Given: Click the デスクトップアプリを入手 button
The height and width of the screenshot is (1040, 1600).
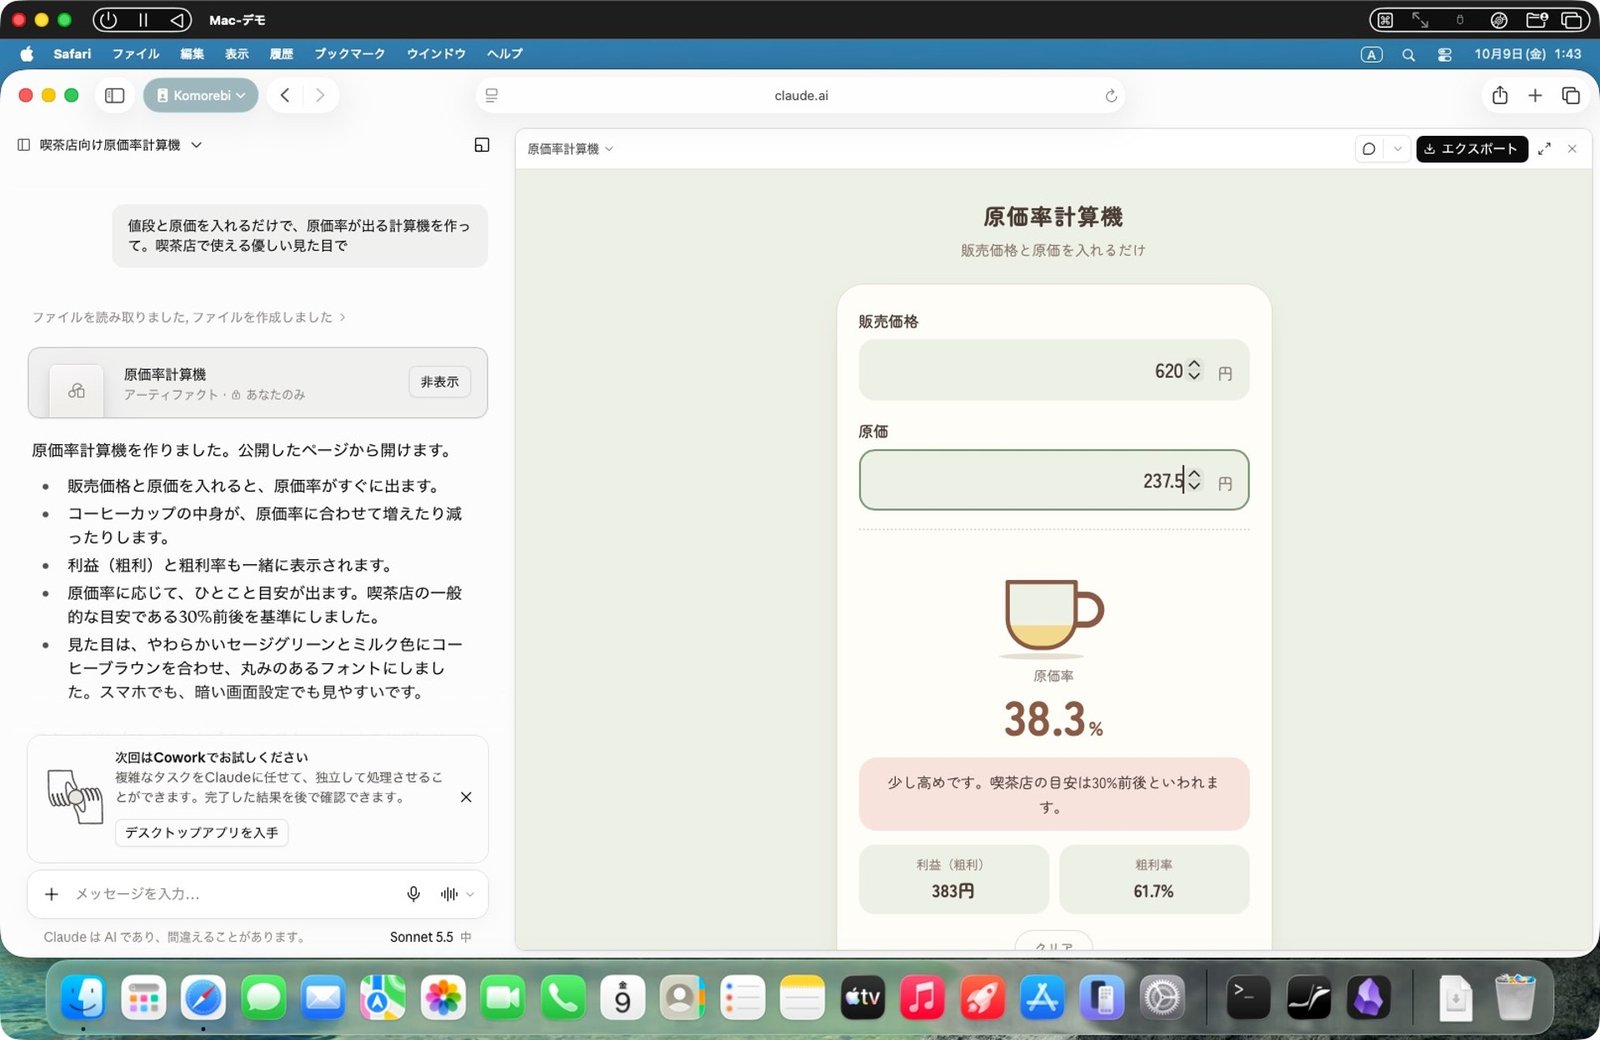Looking at the screenshot, I should click(x=201, y=833).
